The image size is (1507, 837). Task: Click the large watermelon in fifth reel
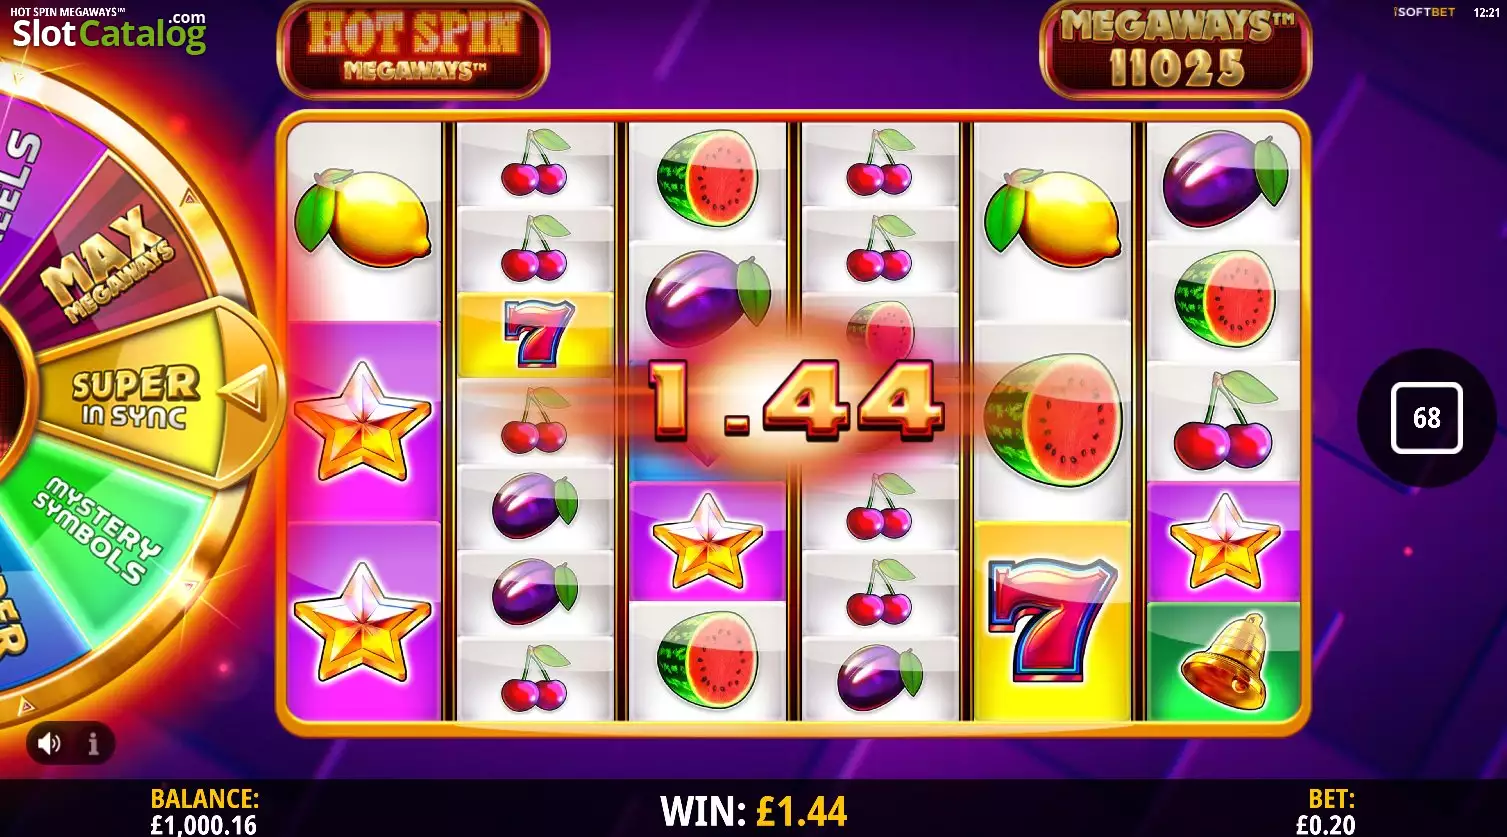[1053, 420]
